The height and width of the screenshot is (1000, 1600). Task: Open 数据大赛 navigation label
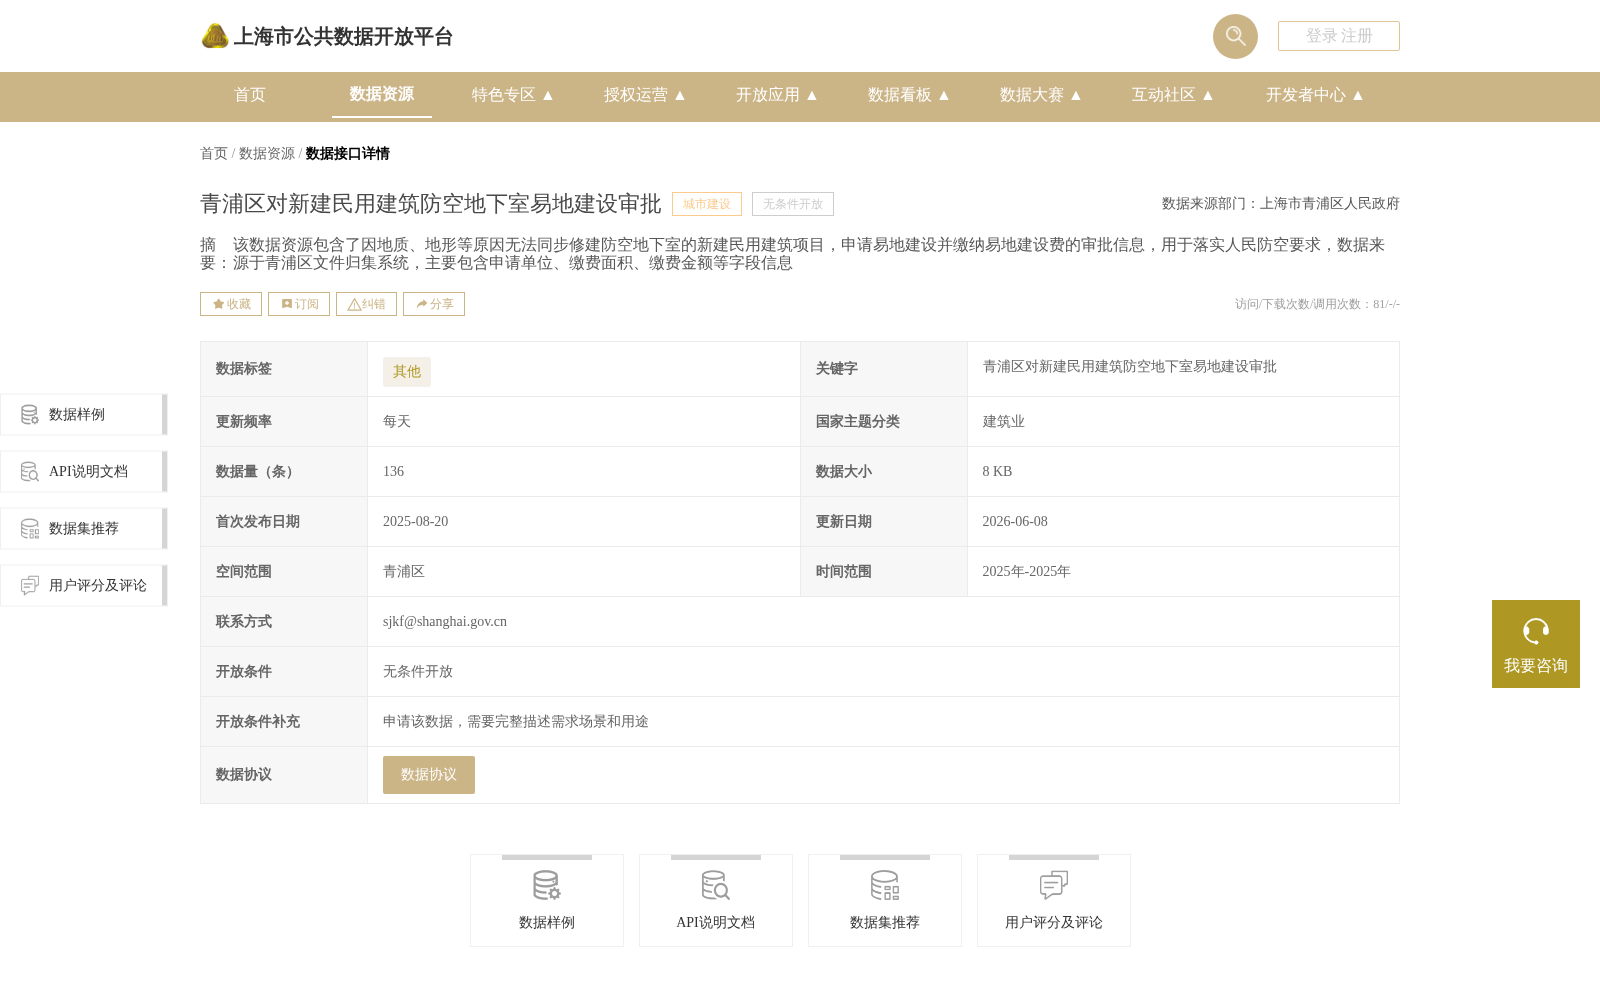pyautogui.click(x=1032, y=95)
